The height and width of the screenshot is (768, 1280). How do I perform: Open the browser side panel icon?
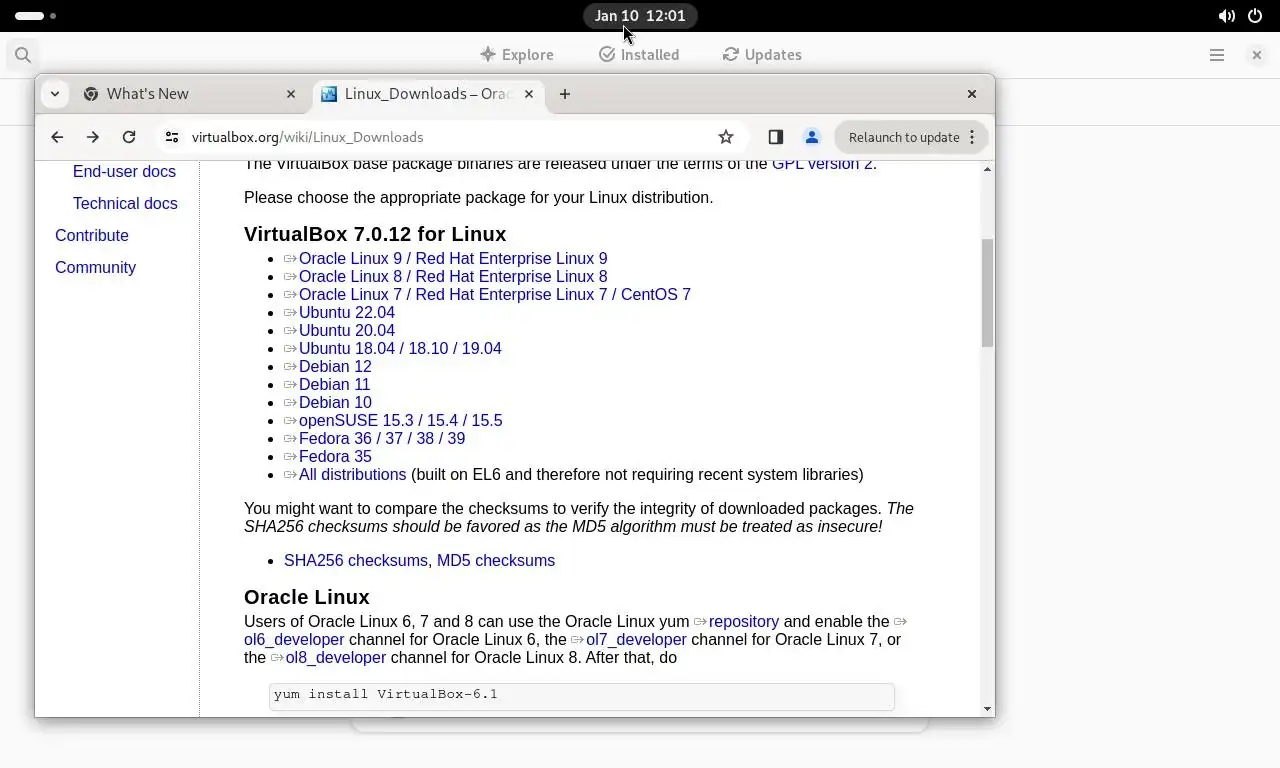(775, 137)
